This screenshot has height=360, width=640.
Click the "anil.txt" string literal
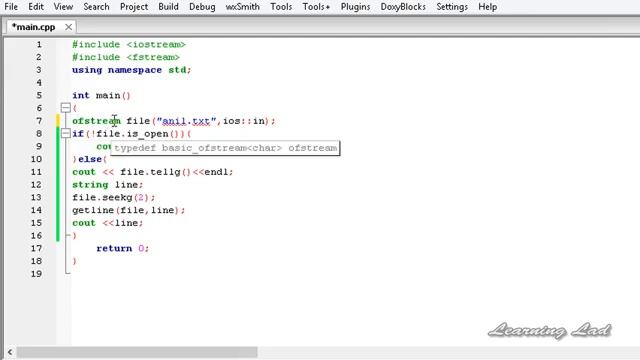[x=186, y=121]
